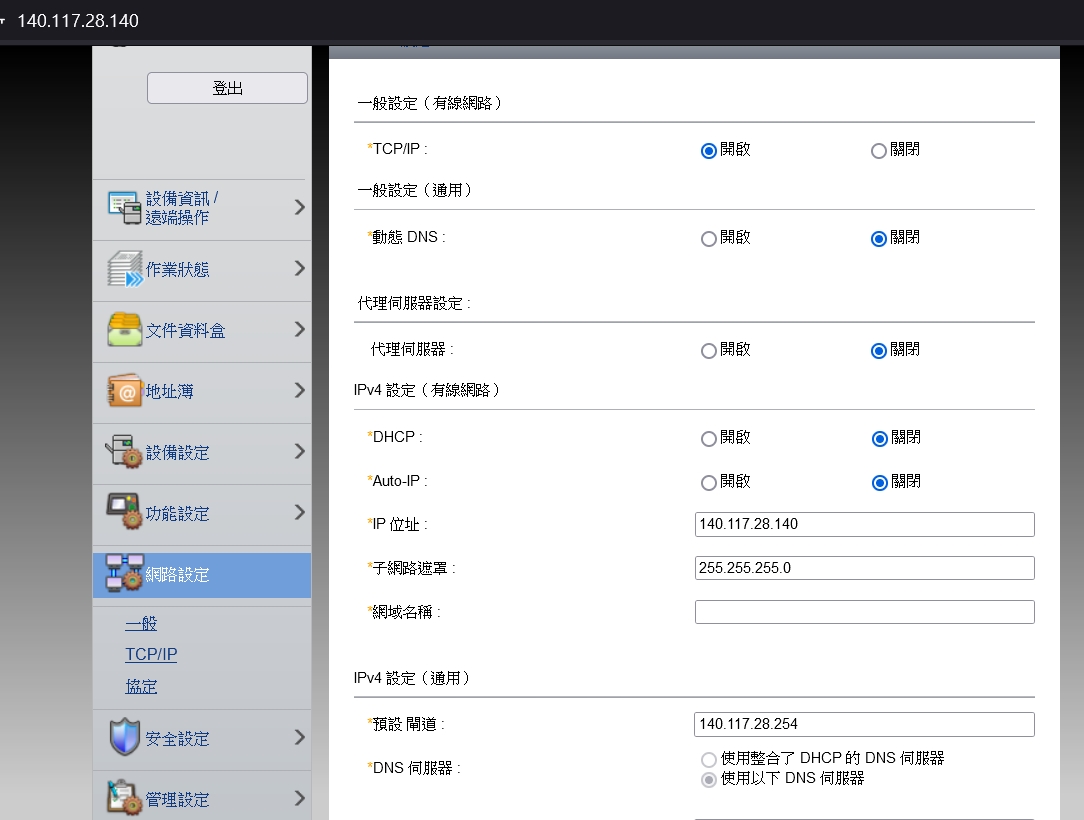Click the 功能設定 function settings icon
This screenshot has width=1084, height=820.
pyautogui.click(x=124, y=512)
